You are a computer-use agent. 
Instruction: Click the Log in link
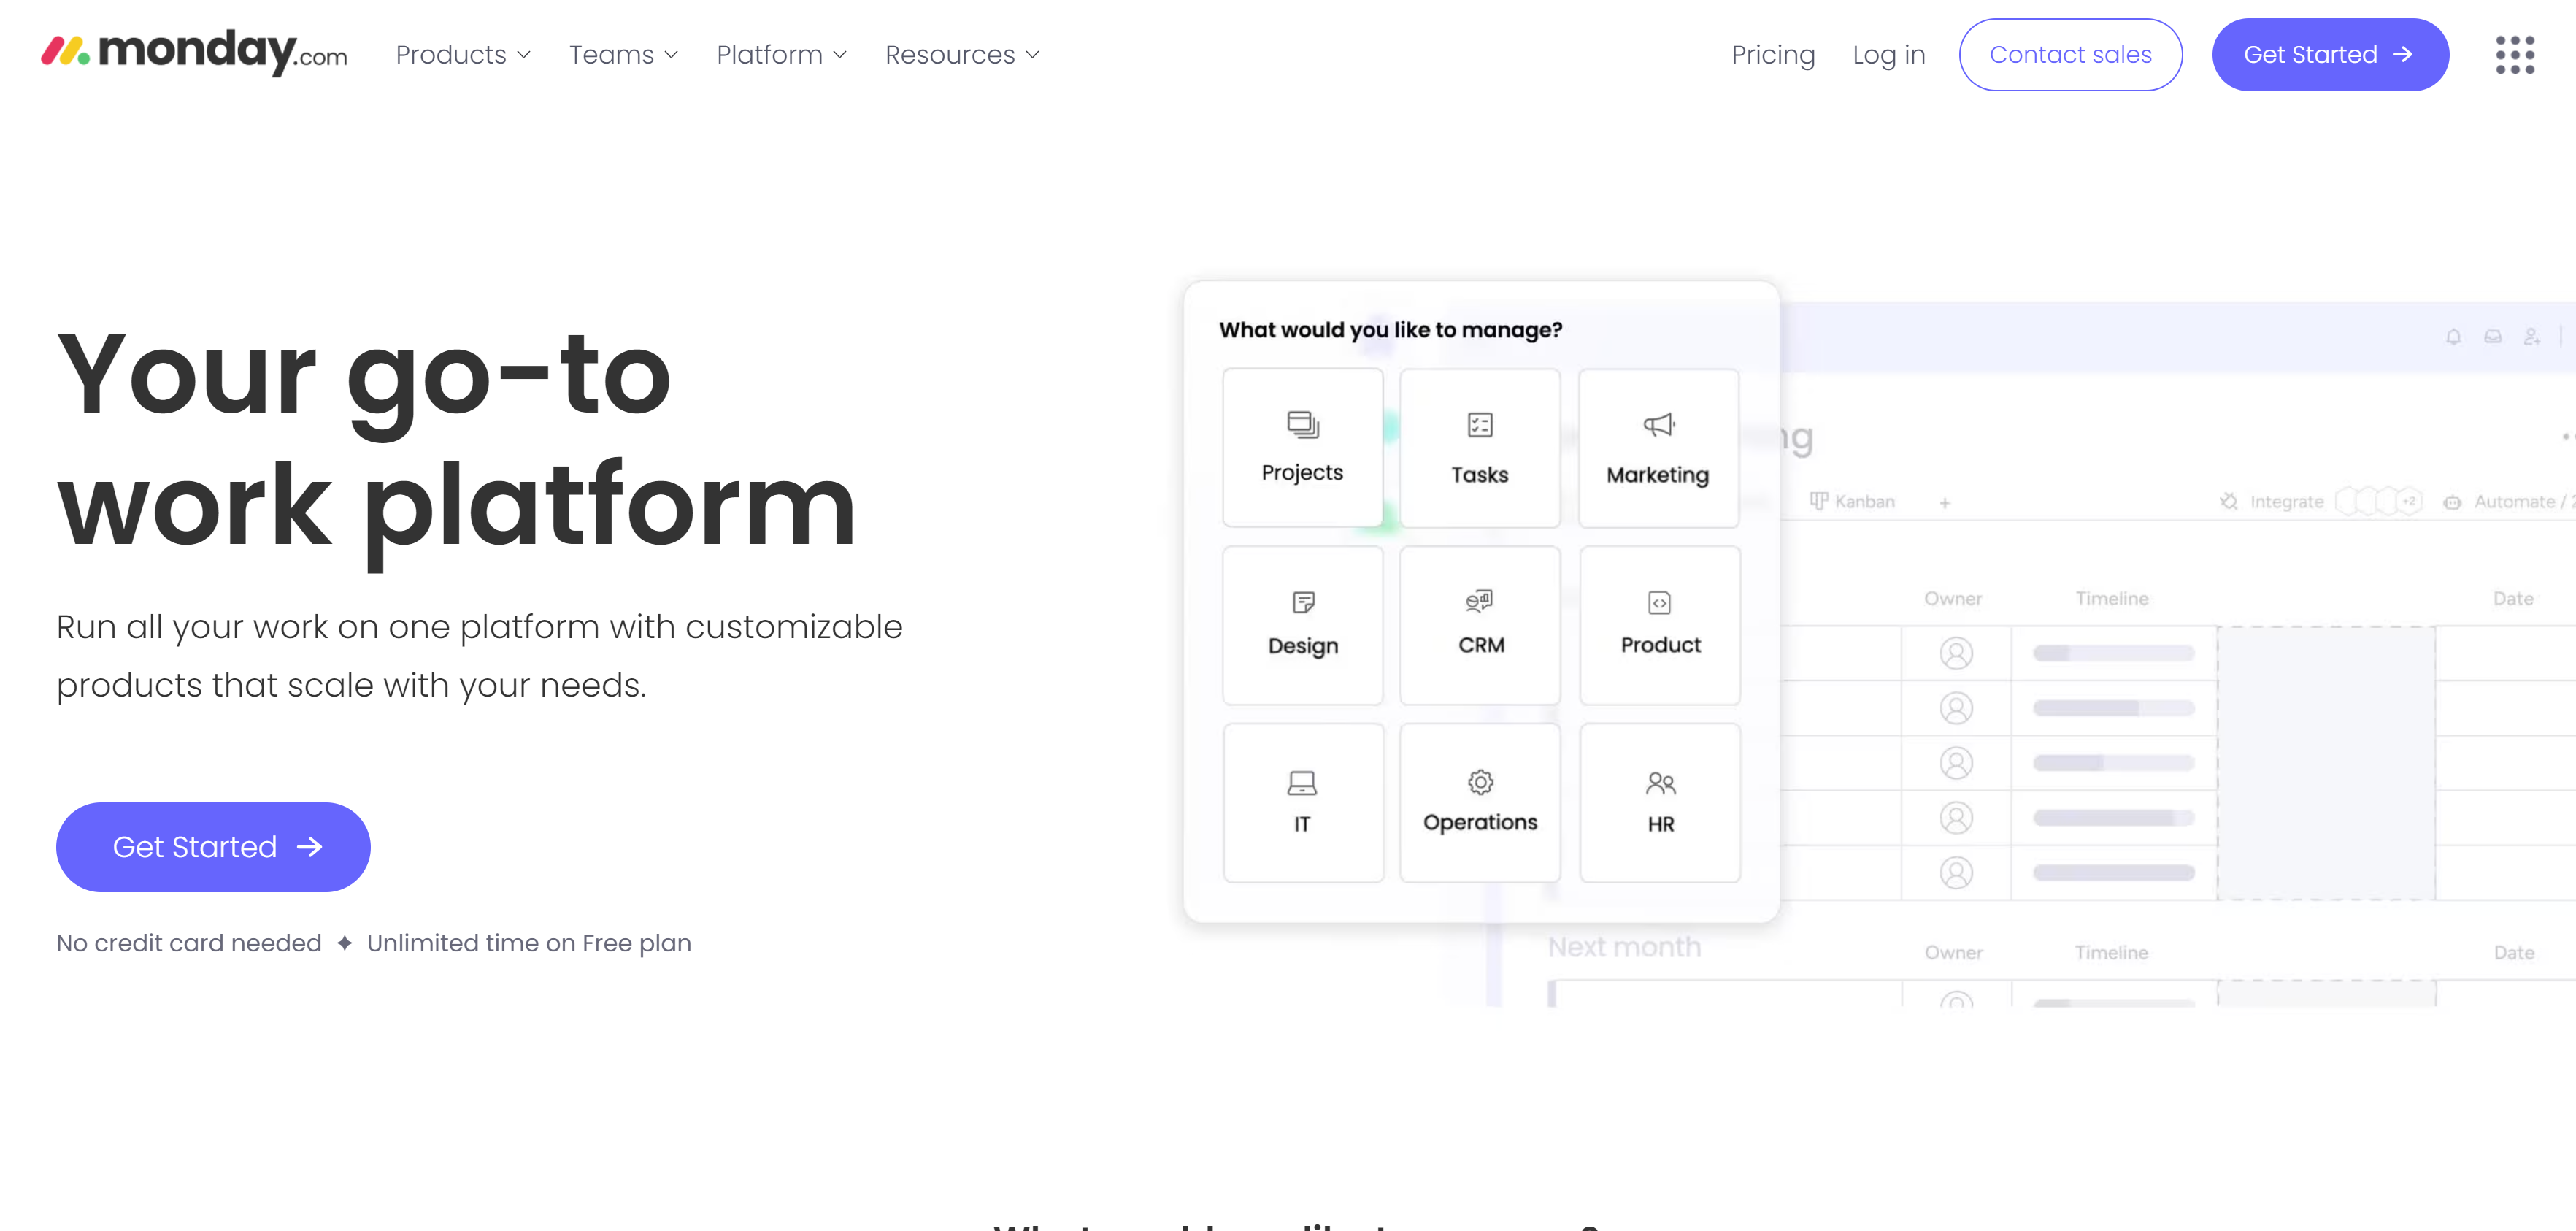coord(1888,55)
